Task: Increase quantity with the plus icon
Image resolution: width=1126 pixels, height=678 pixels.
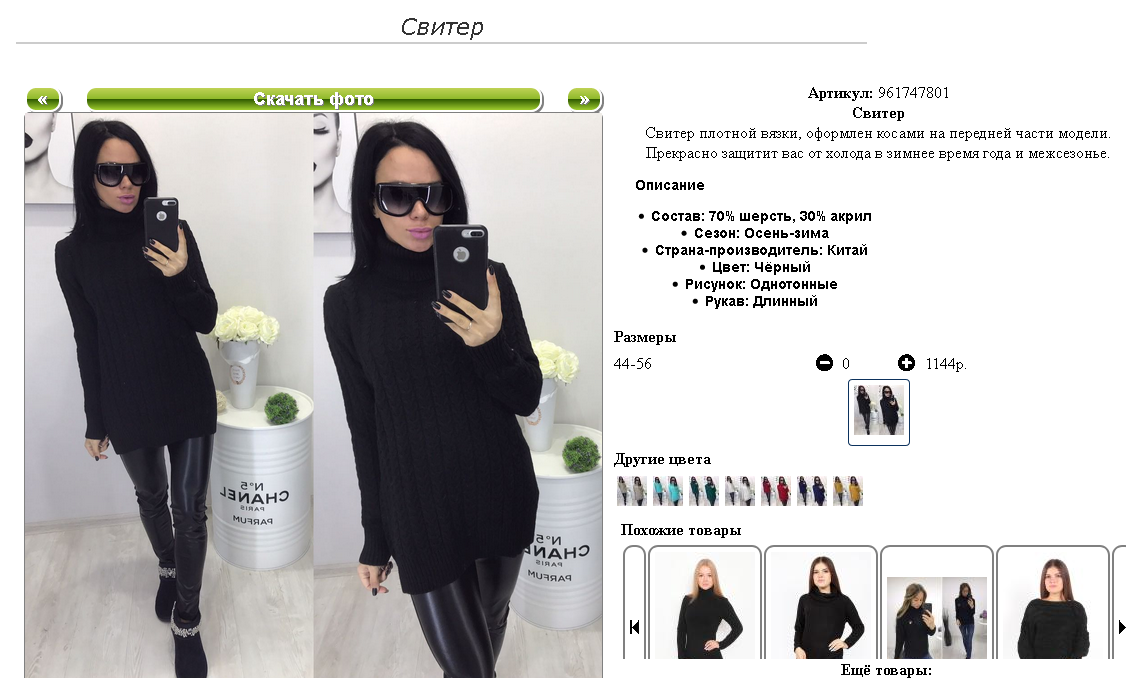Action: [907, 363]
